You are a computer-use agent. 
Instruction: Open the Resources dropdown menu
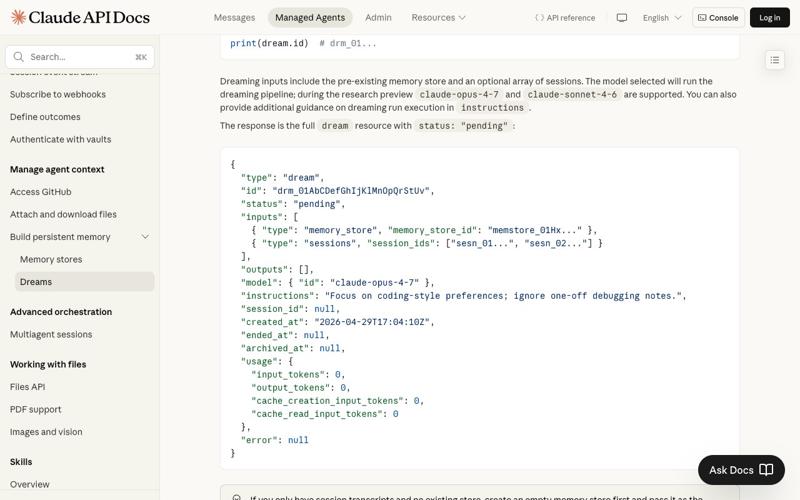pos(438,18)
